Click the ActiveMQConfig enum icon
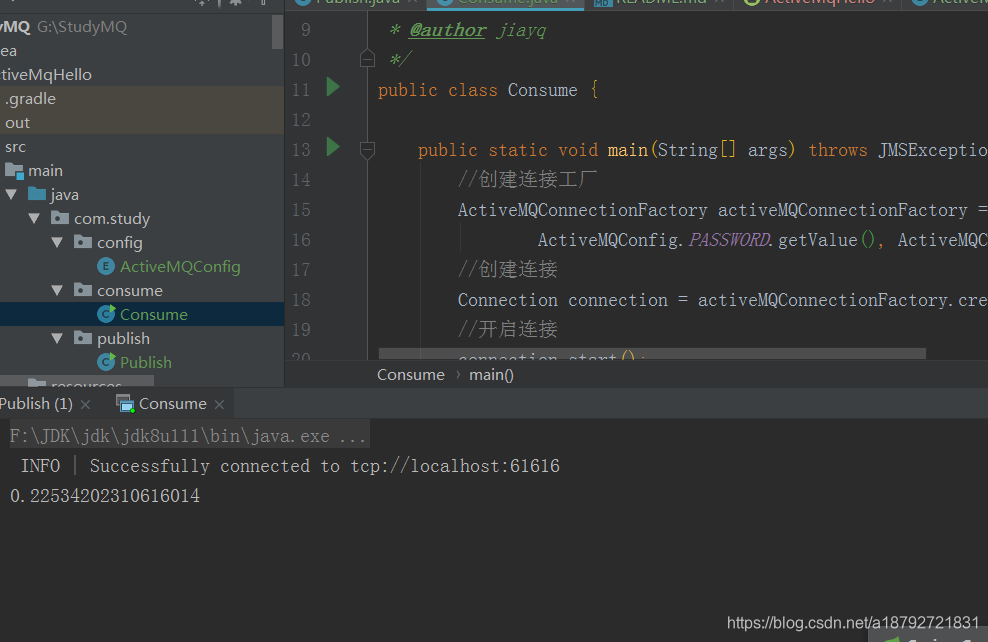The image size is (988, 642). [106, 267]
